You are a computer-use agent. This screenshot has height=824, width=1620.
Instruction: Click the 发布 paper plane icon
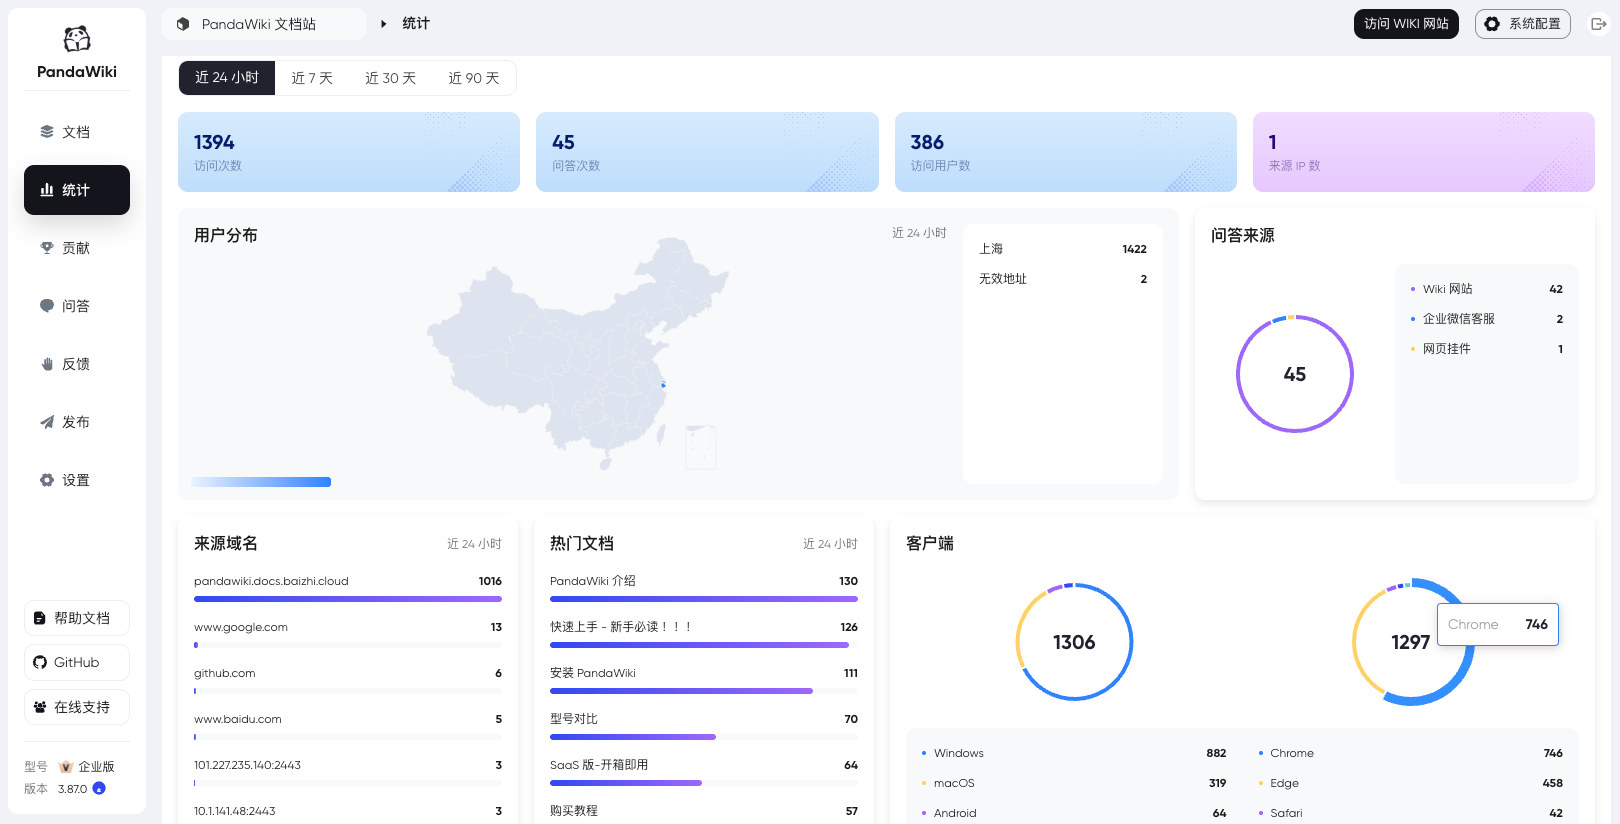pos(47,422)
